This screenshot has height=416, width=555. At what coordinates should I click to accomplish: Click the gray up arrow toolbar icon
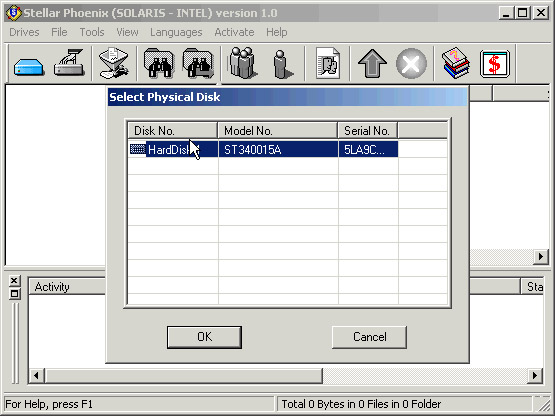372,63
